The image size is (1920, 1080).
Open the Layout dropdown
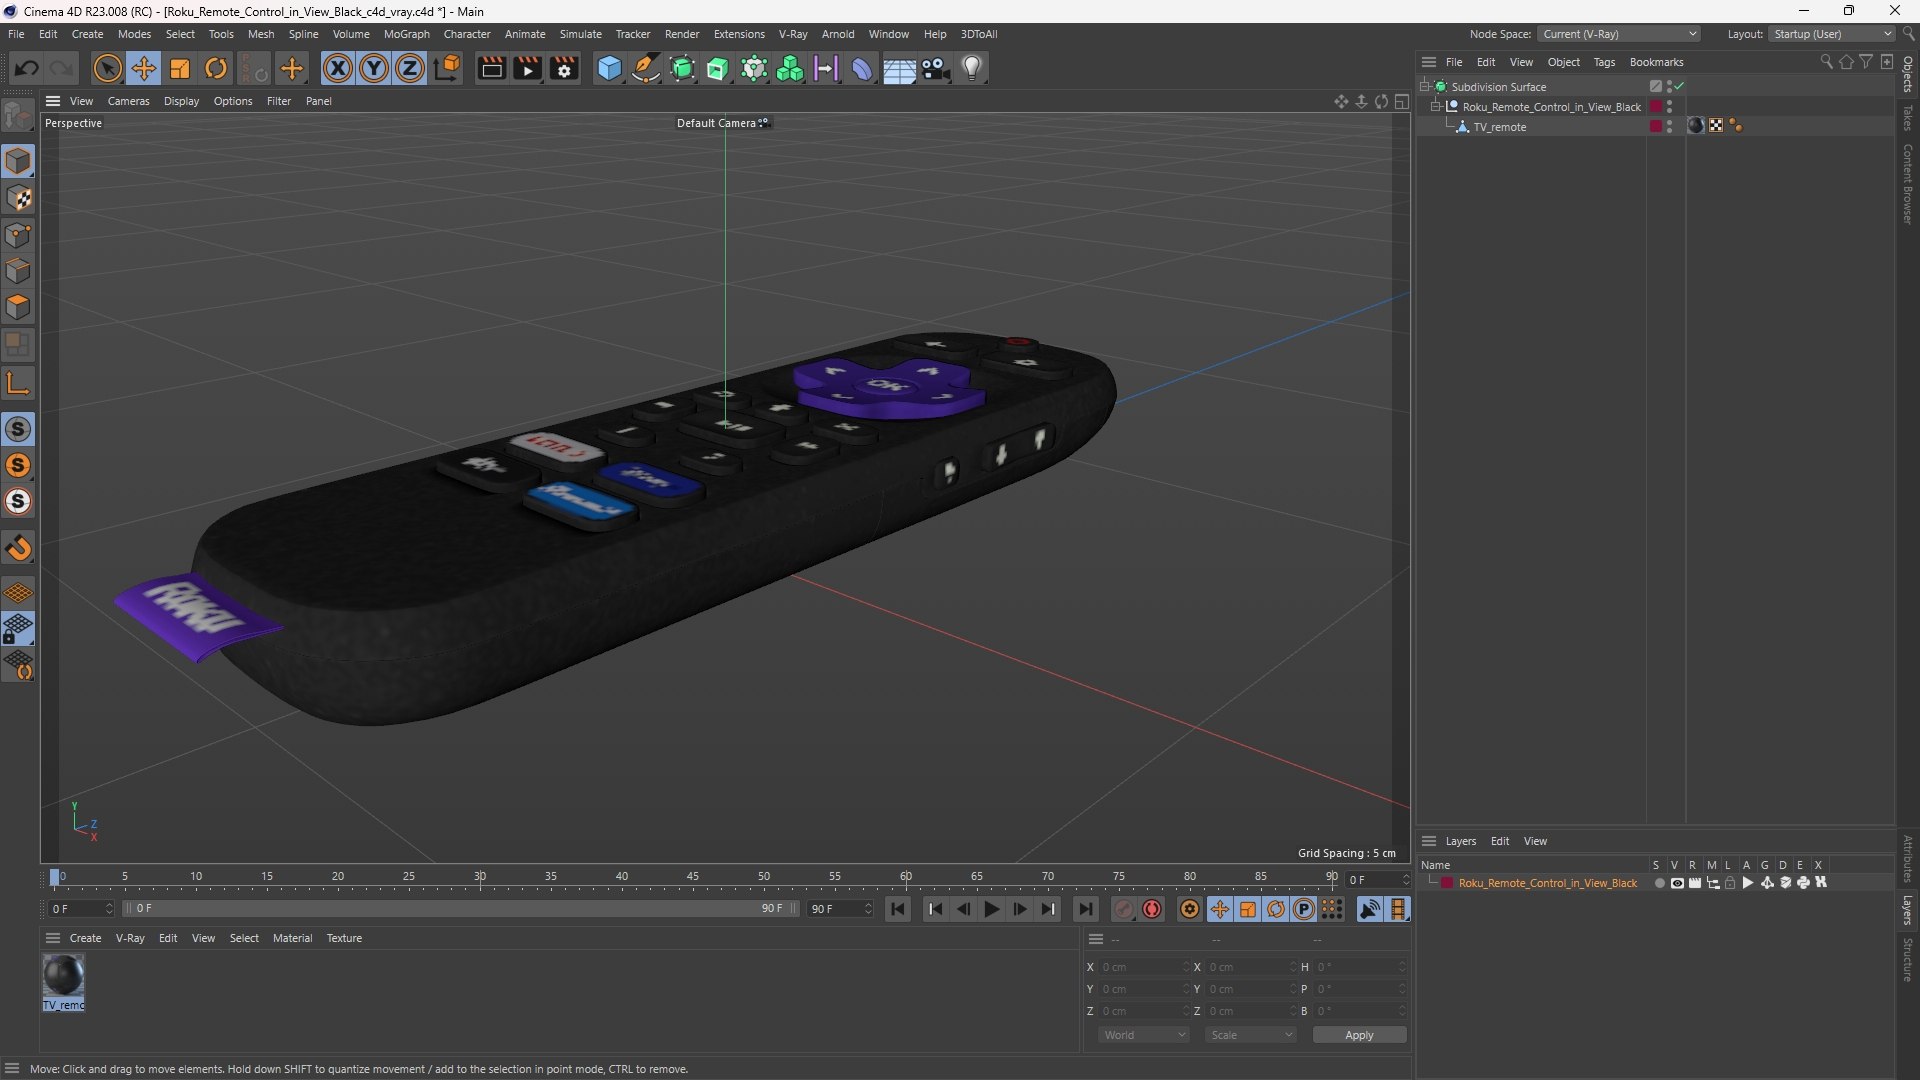click(1831, 34)
